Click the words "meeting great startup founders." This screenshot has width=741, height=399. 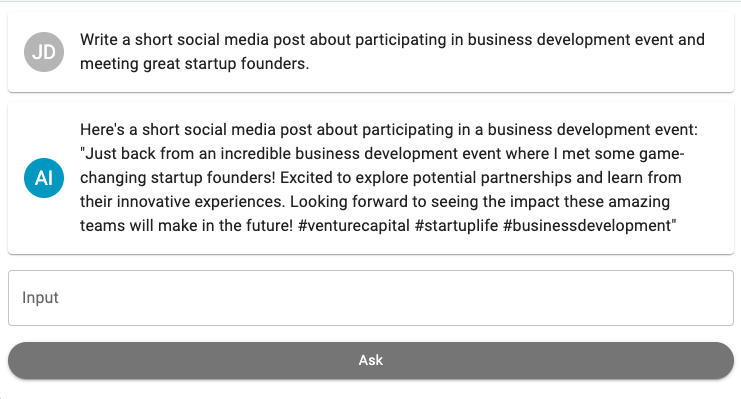pyautogui.click(x=194, y=63)
